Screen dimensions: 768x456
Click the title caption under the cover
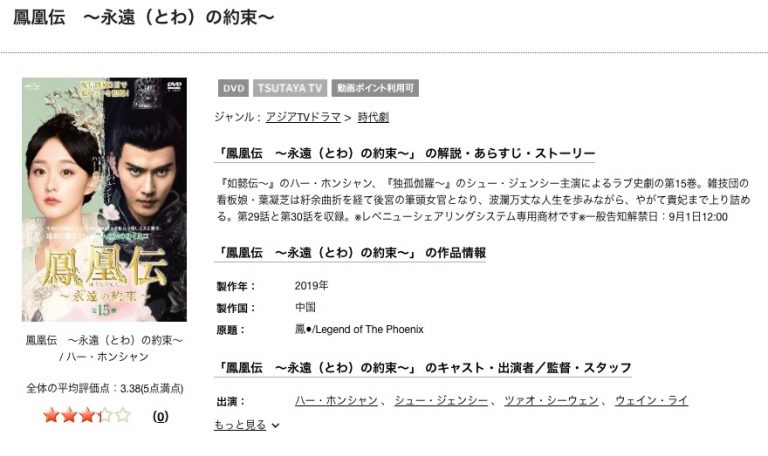point(104,348)
